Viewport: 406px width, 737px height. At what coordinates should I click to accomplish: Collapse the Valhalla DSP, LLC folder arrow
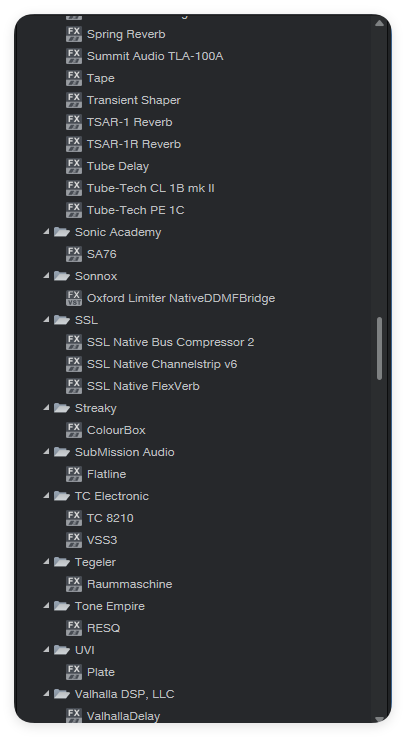tap(46, 693)
